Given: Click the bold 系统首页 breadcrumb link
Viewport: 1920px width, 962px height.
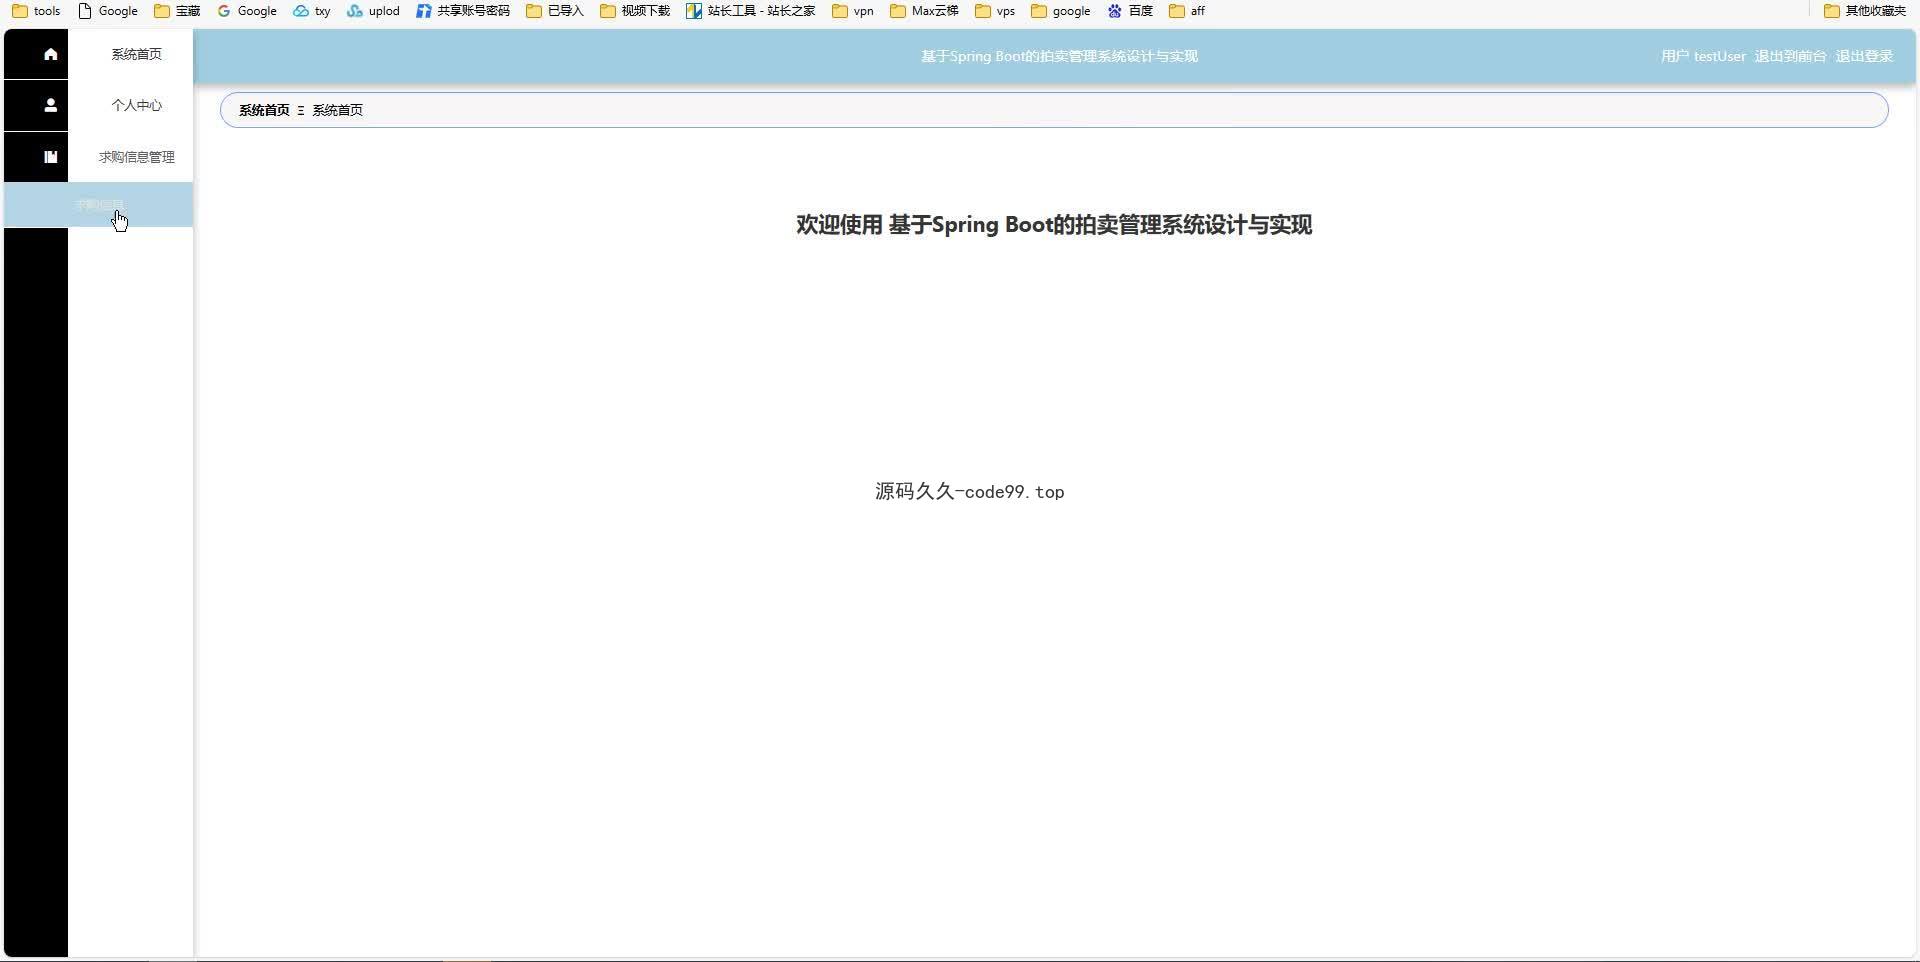Looking at the screenshot, I should (264, 110).
